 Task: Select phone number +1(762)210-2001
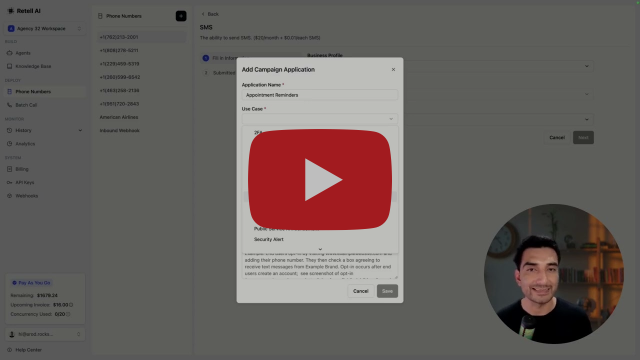141,37
